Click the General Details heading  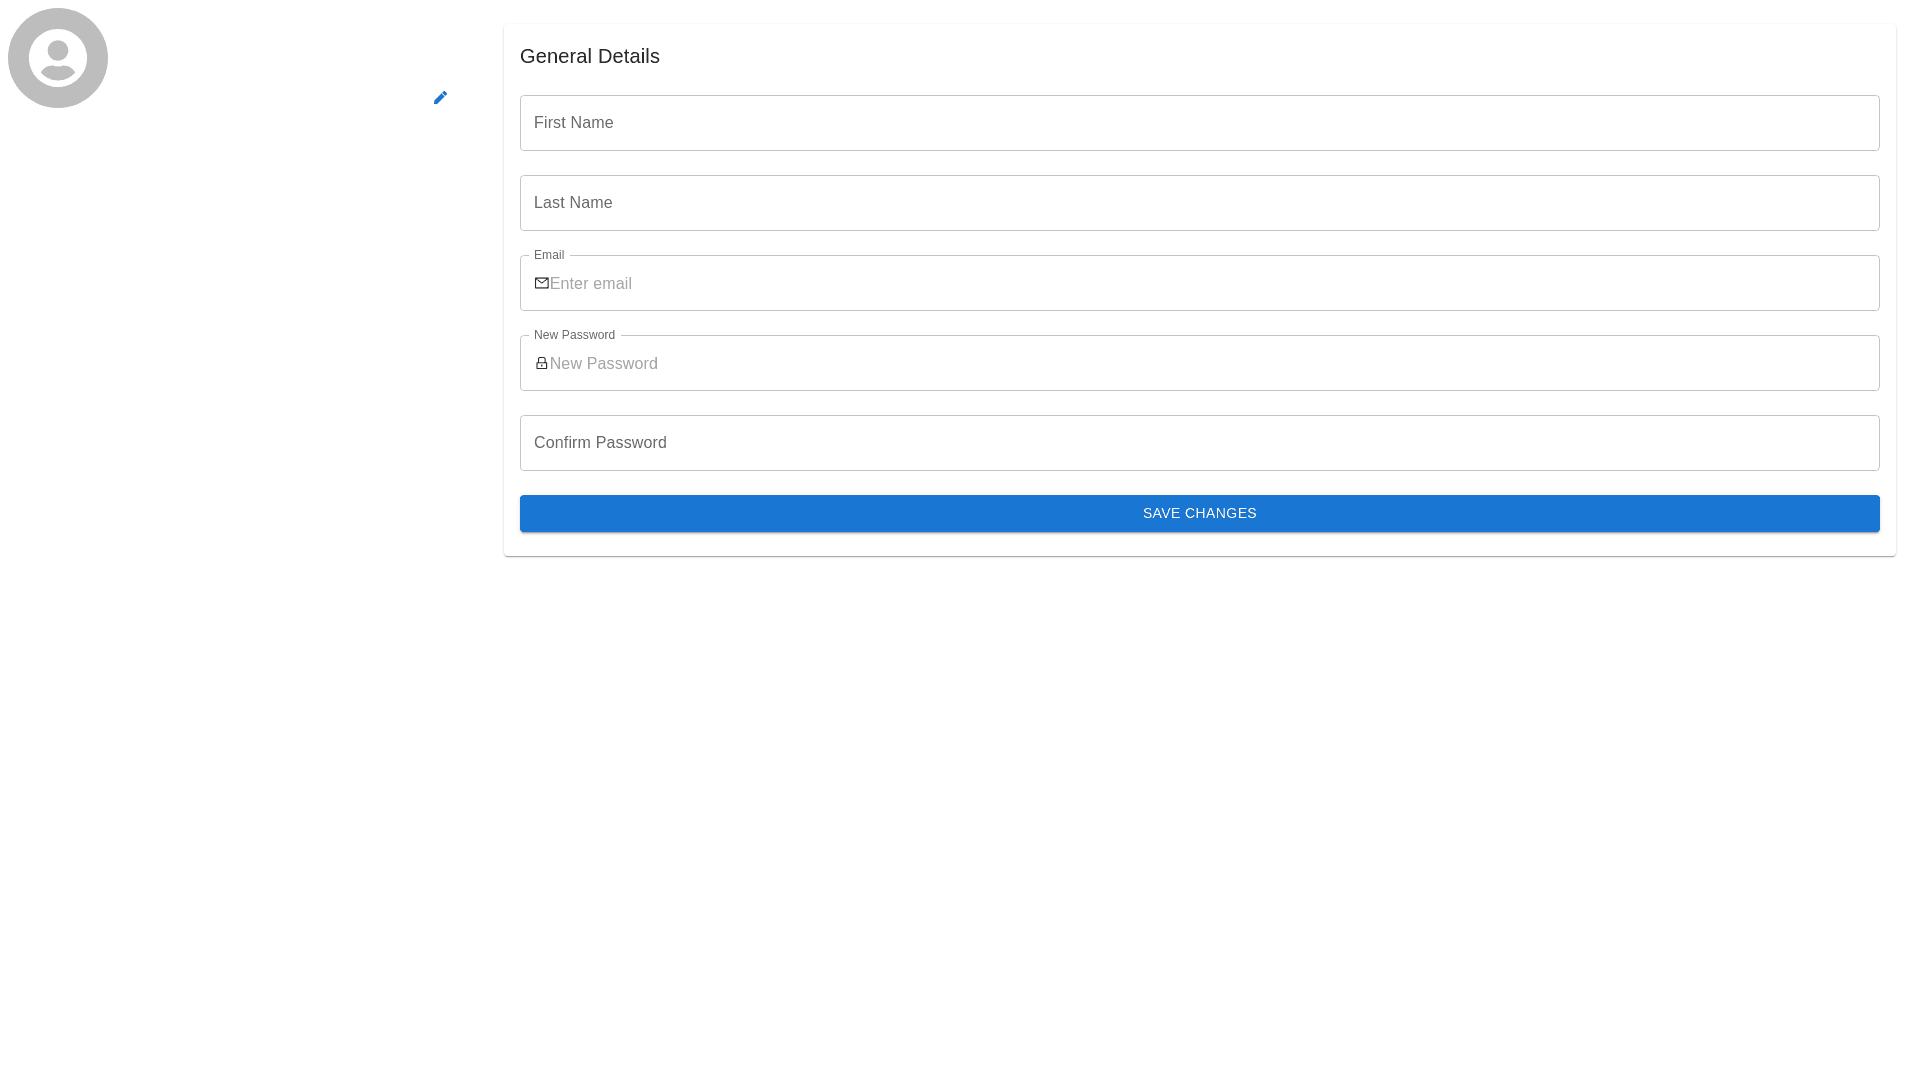[x=590, y=56]
